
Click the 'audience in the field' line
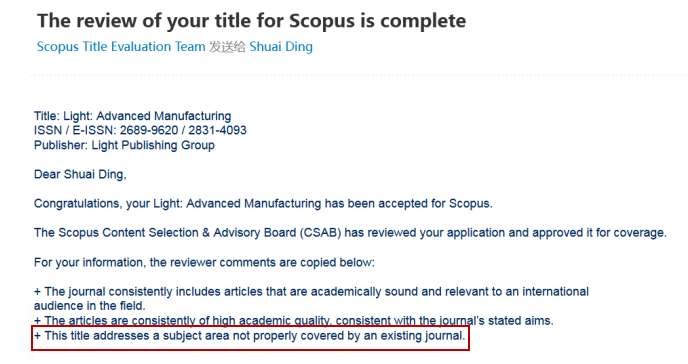click(x=90, y=306)
